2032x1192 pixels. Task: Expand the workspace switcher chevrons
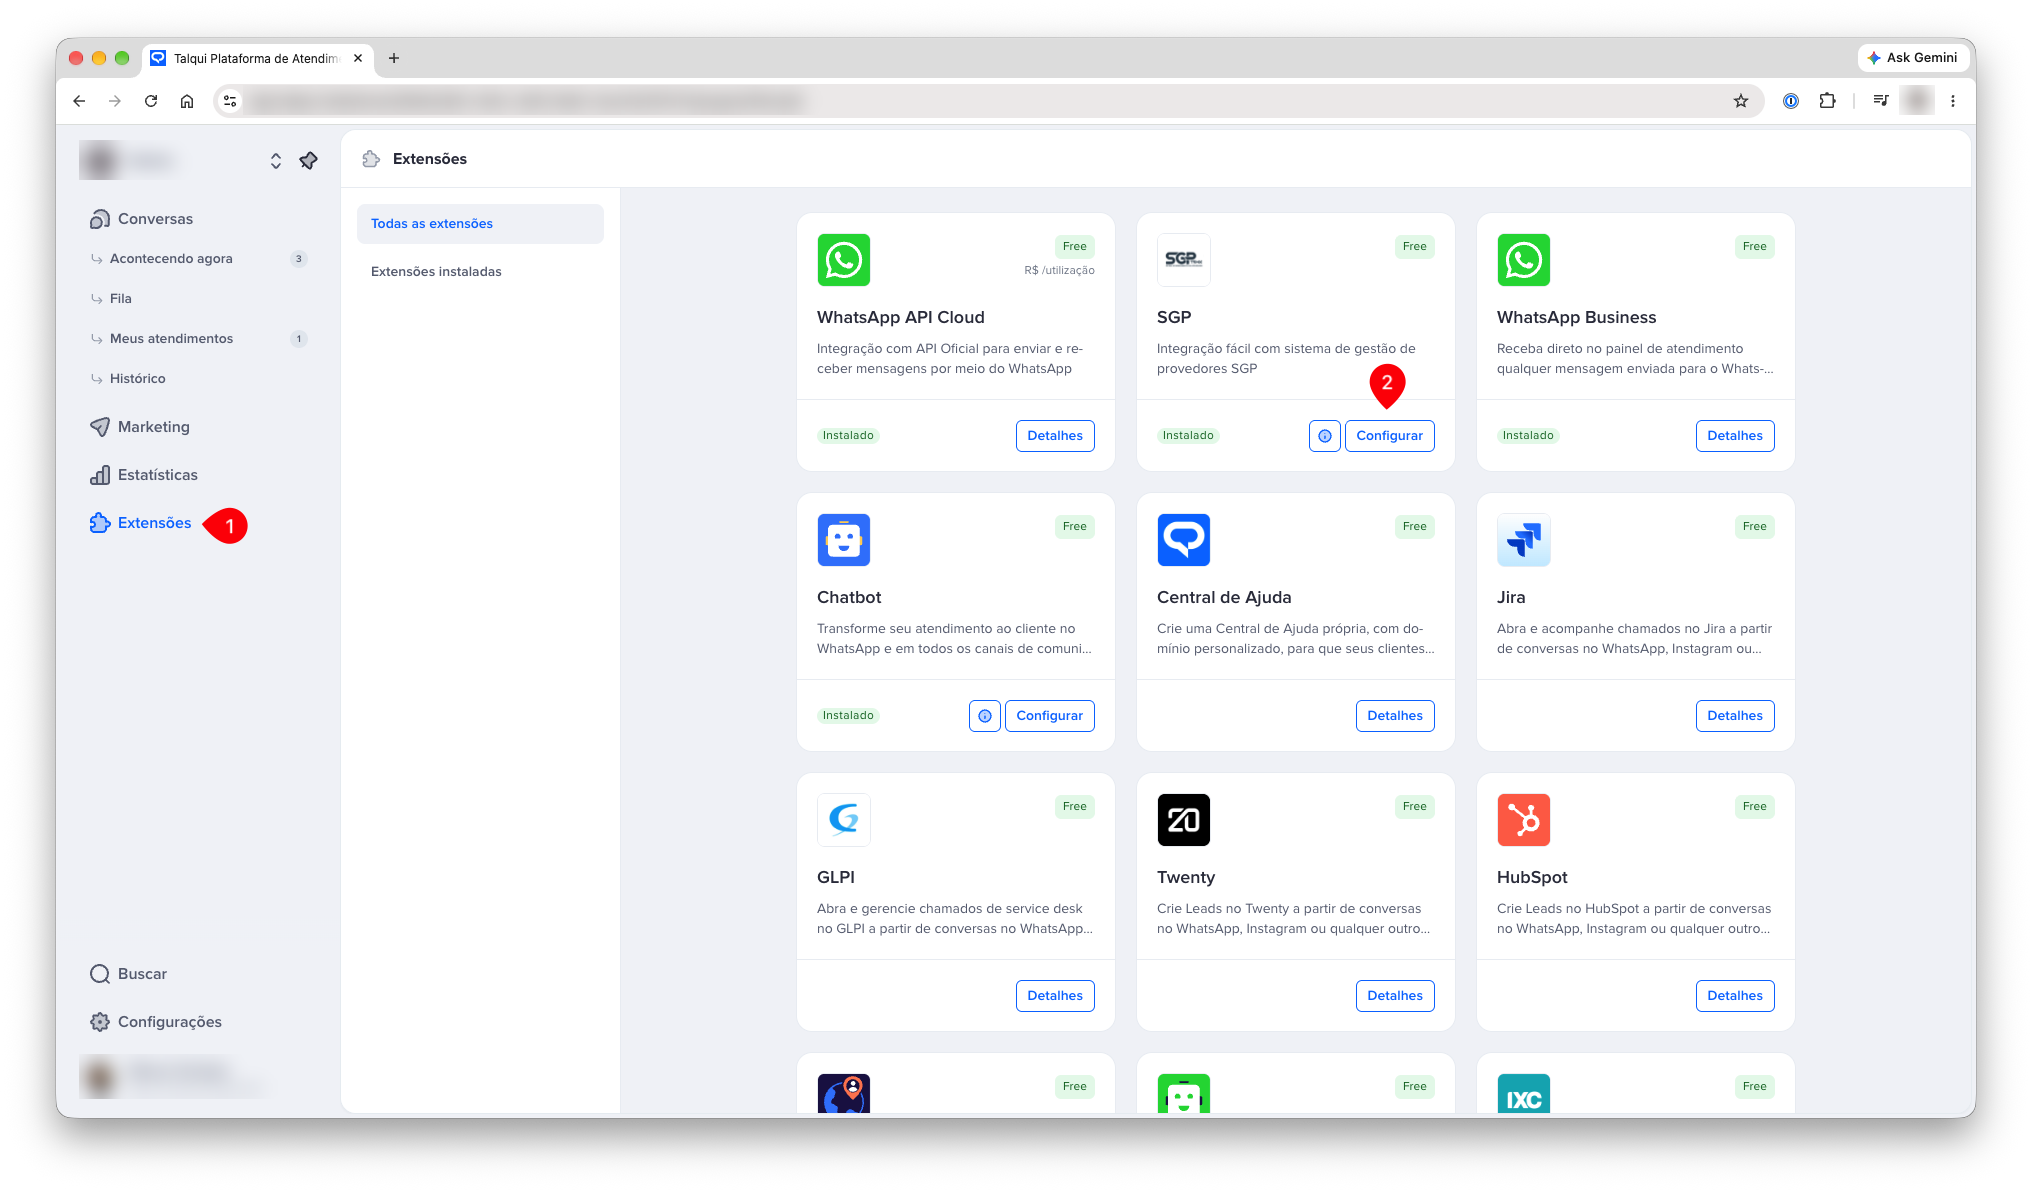point(276,161)
